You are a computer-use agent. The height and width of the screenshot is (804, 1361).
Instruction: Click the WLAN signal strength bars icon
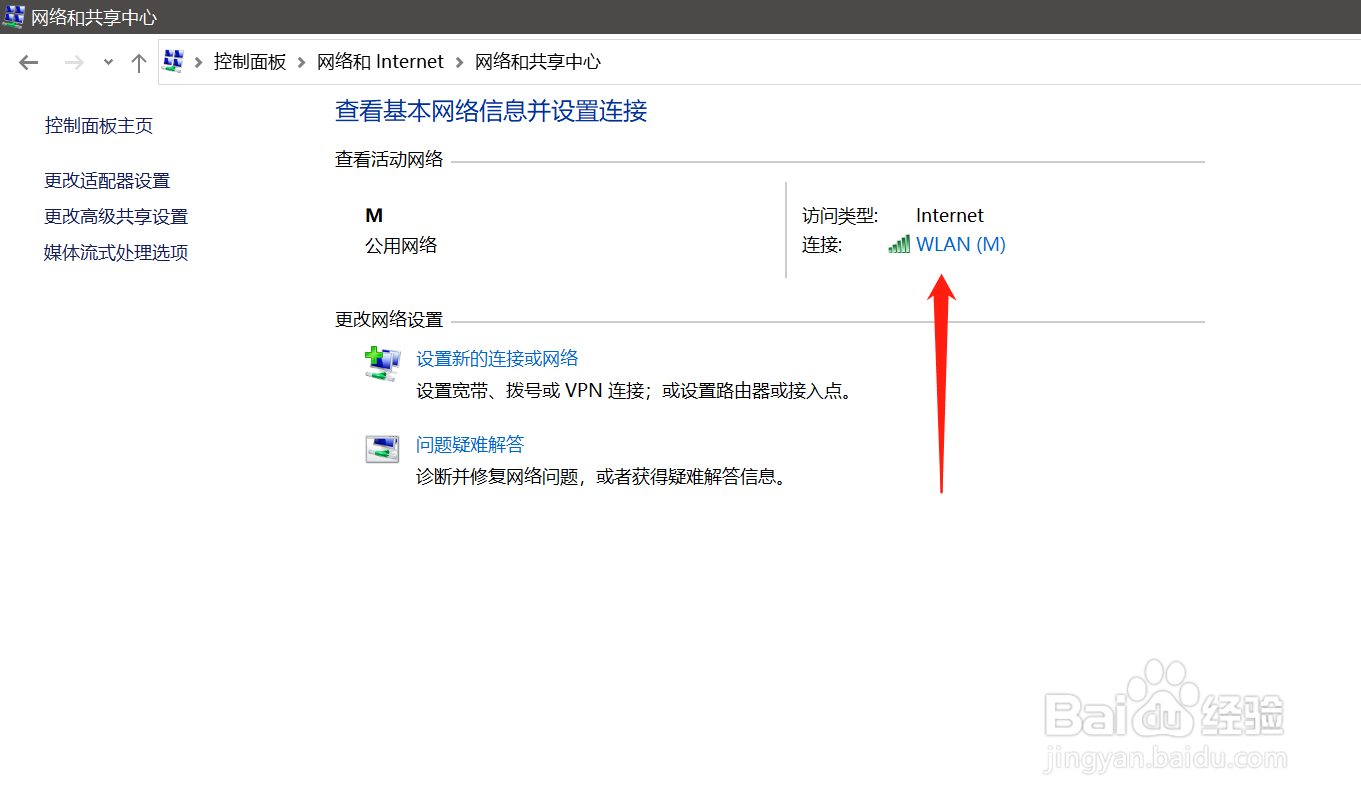click(898, 243)
